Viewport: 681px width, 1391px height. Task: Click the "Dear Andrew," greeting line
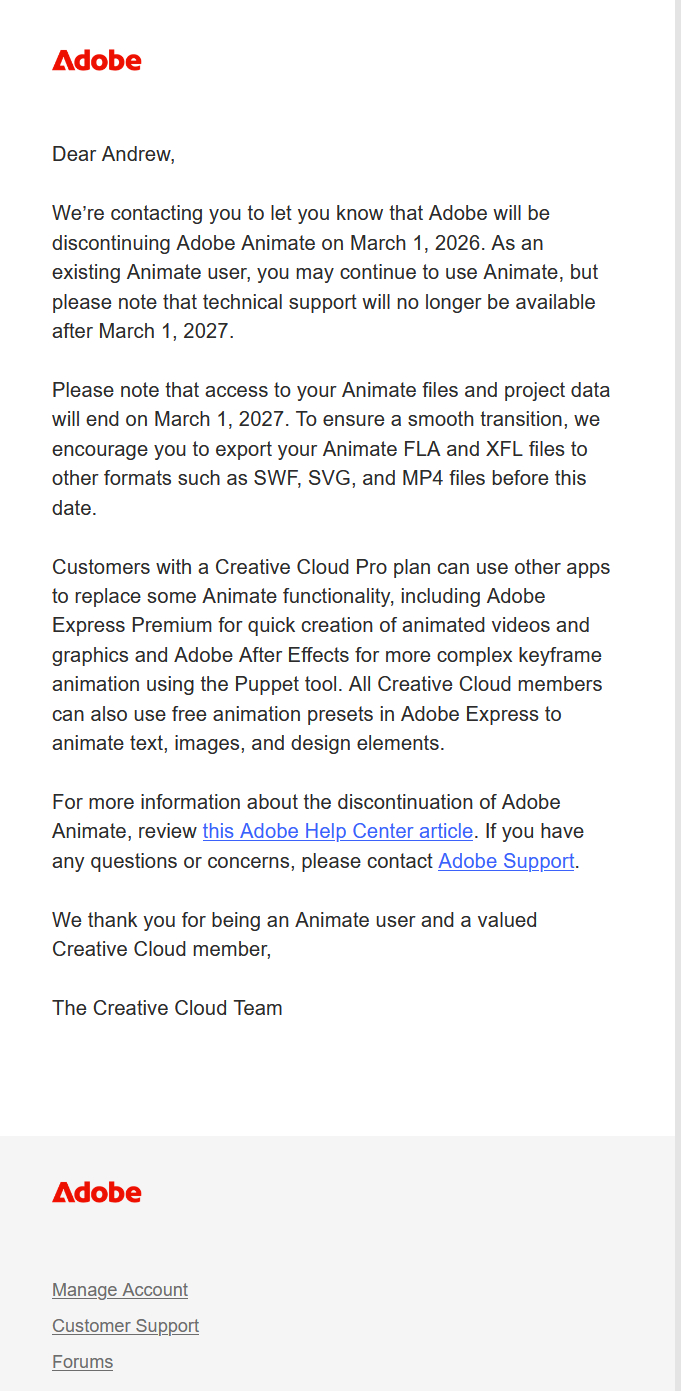pos(113,154)
